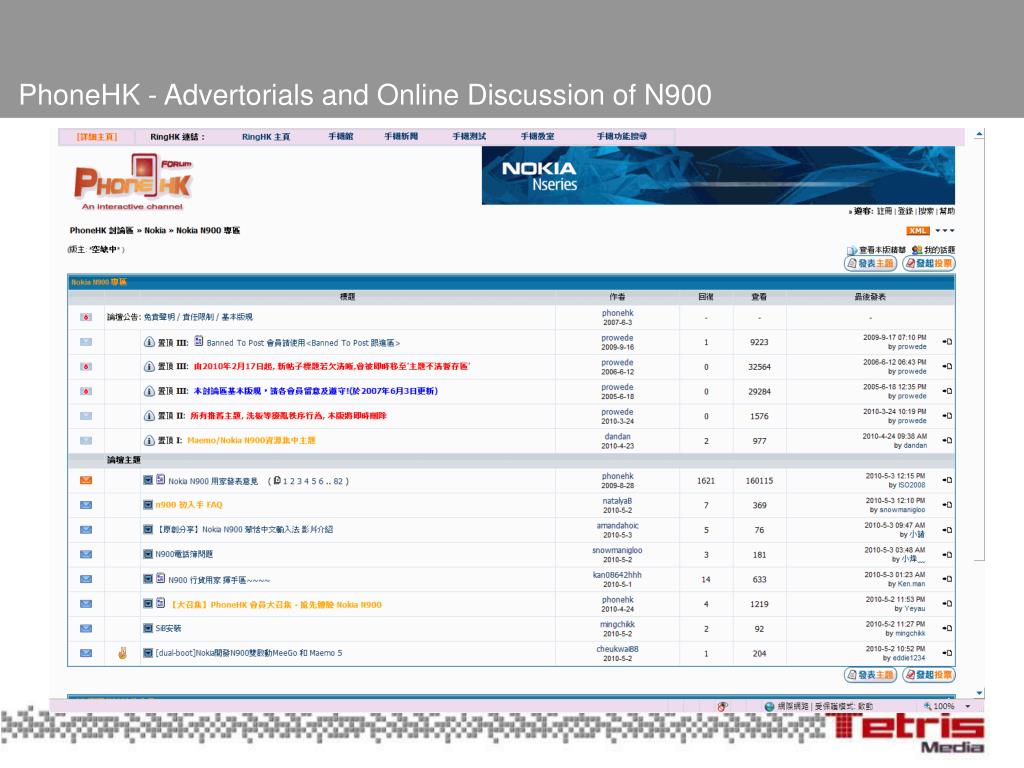Click the orange envelope icon for N900 用家 thread
Image resolution: width=1024 pixels, height=768 pixels.
pos(86,480)
